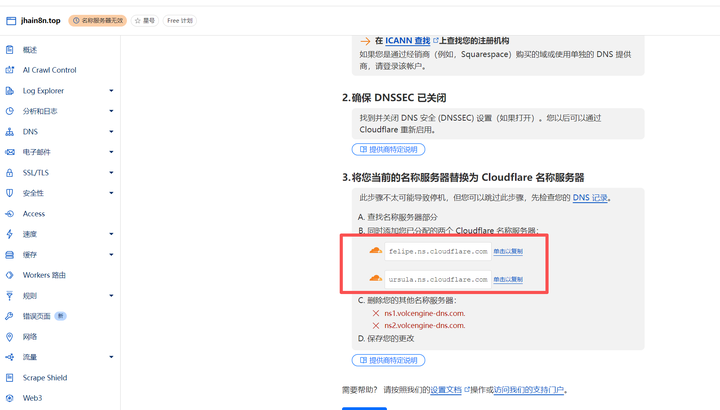Click 提供商特定说明 below step 3
This screenshot has width=720, height=410.
[388, 360]
